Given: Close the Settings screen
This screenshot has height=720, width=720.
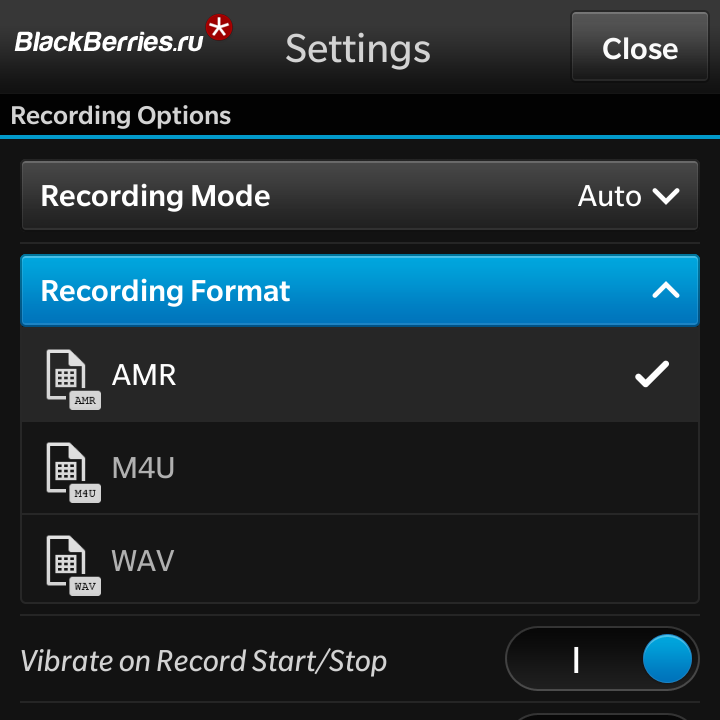Looking at the screenshot, I should coord(639,48).
